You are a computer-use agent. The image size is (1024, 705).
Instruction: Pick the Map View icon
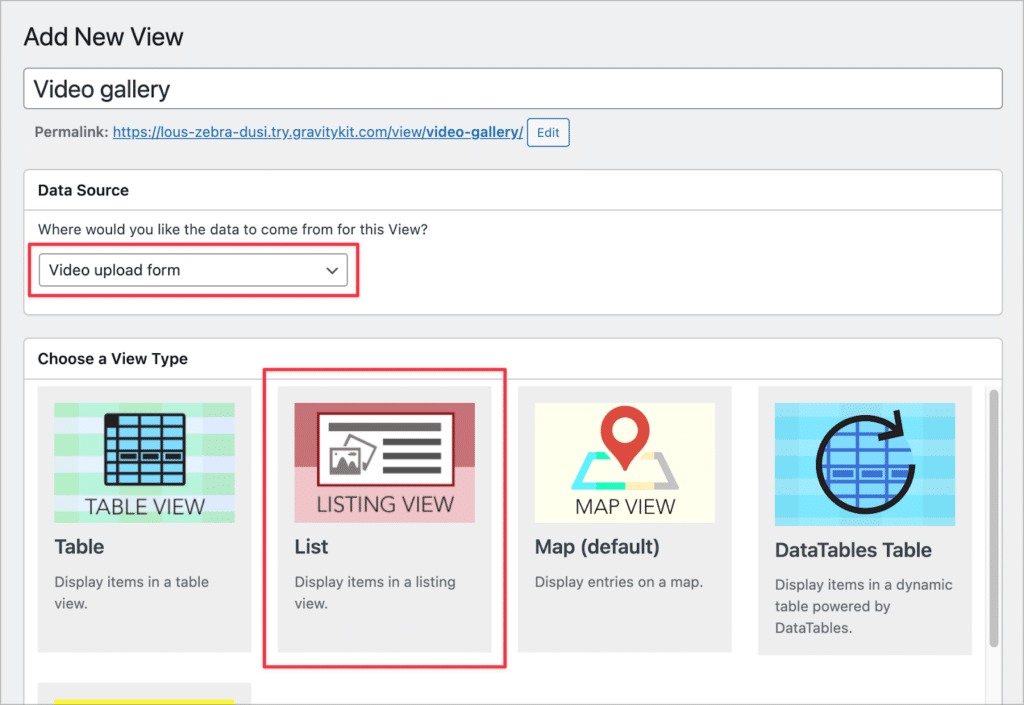click(625, 462)
